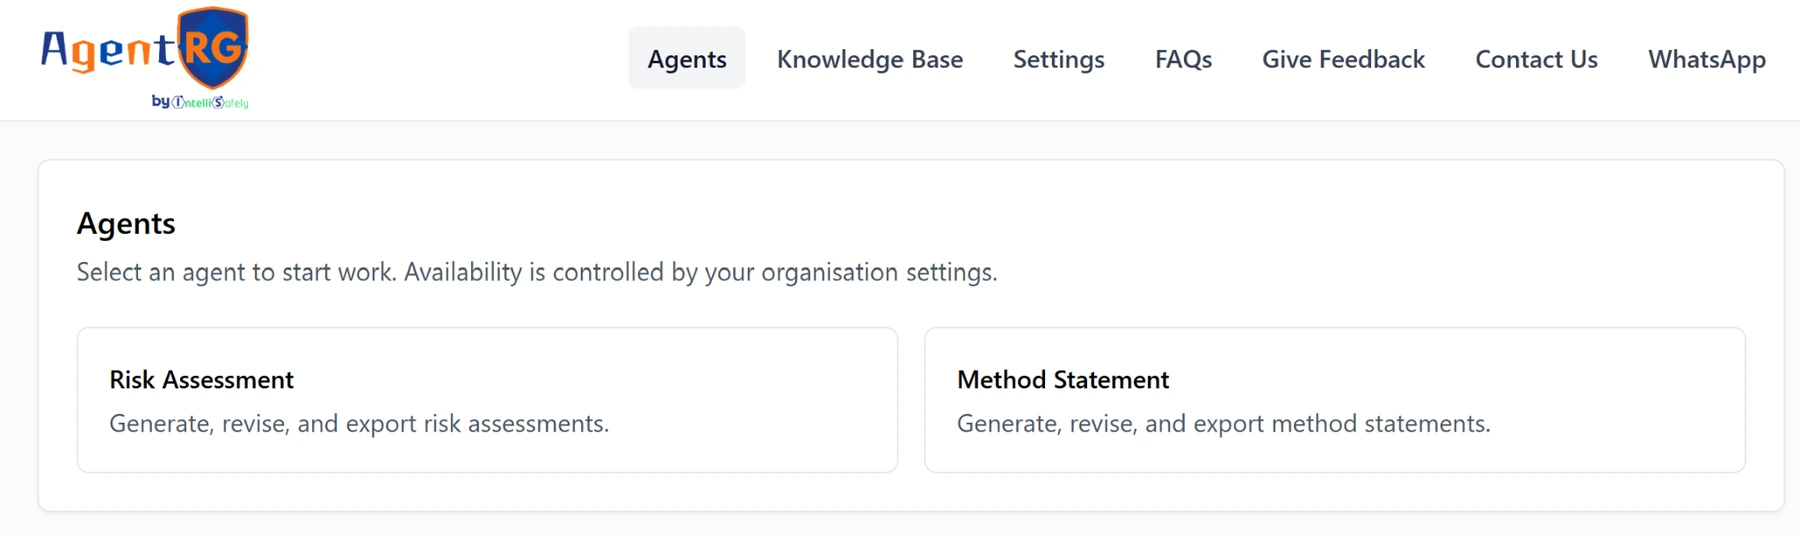Go to Knowledge Base page
Image resolution: width=1800 pixels, height=536 pixels.
tap(870, 59)
